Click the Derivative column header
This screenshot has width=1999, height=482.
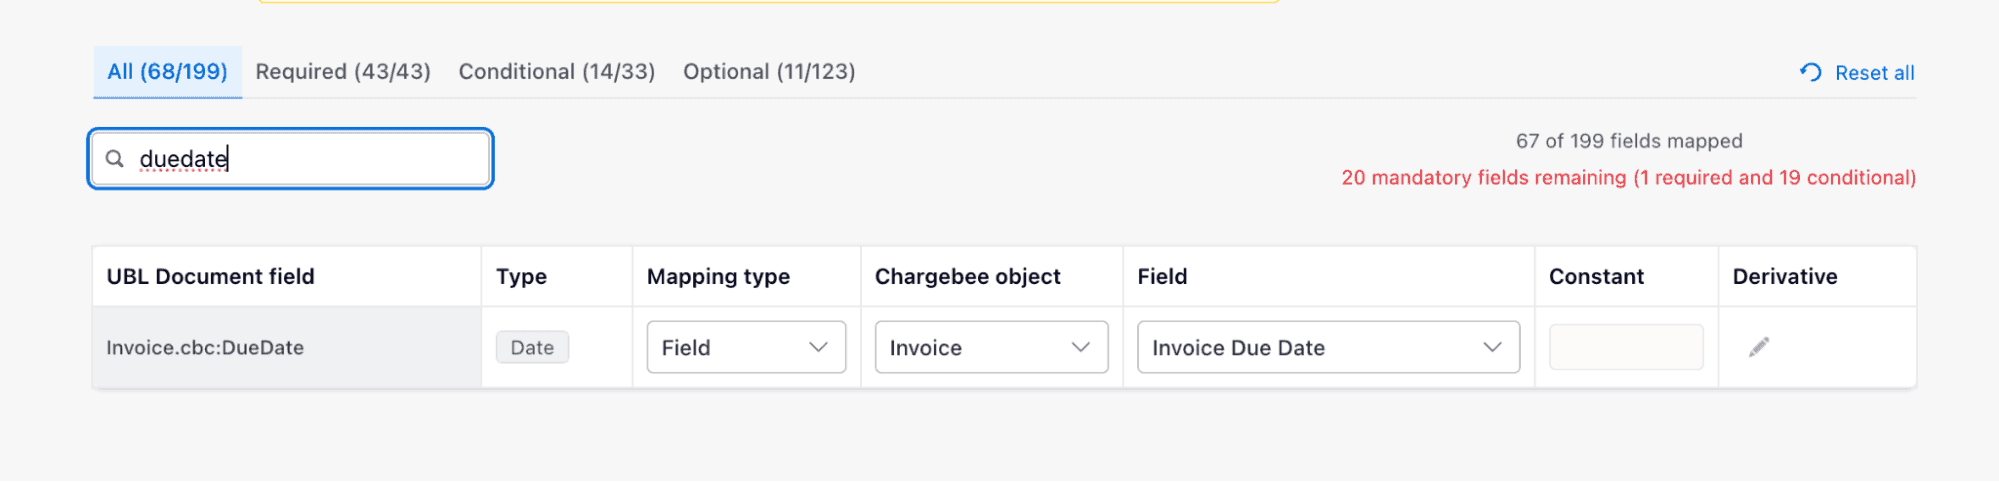coord(1785,276)
